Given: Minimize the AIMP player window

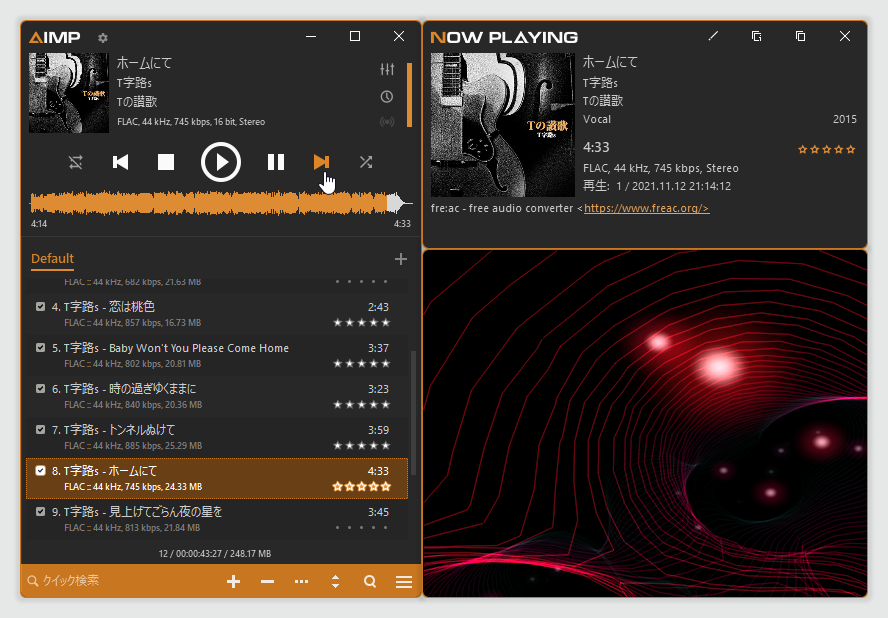Looking at the screenshot, I should (311, 36).
